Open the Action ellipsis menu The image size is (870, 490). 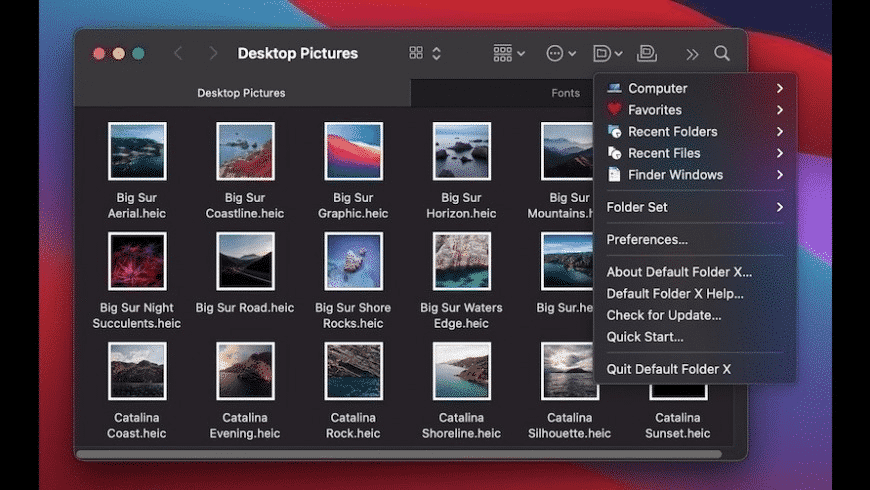(x=561, y=53)
